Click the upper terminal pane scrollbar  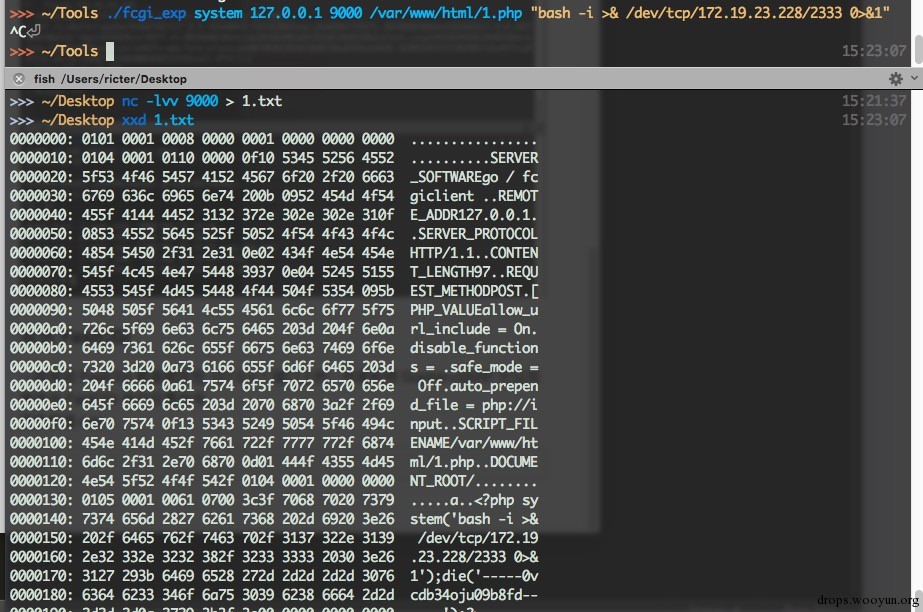click(918, 50)
